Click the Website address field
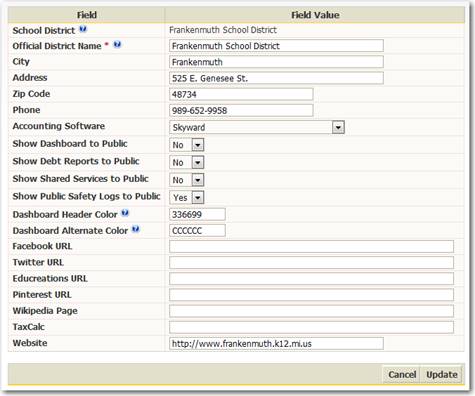This screenshot has width=475, height=396. (276, 343)
